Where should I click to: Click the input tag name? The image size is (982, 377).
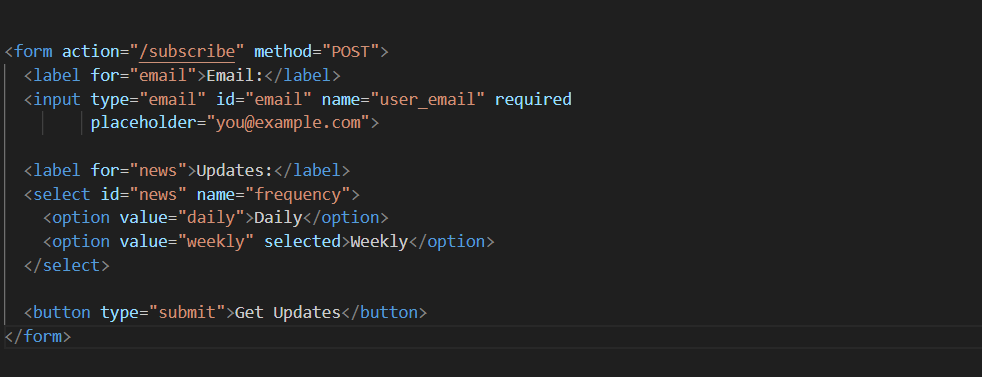point(57,99)
